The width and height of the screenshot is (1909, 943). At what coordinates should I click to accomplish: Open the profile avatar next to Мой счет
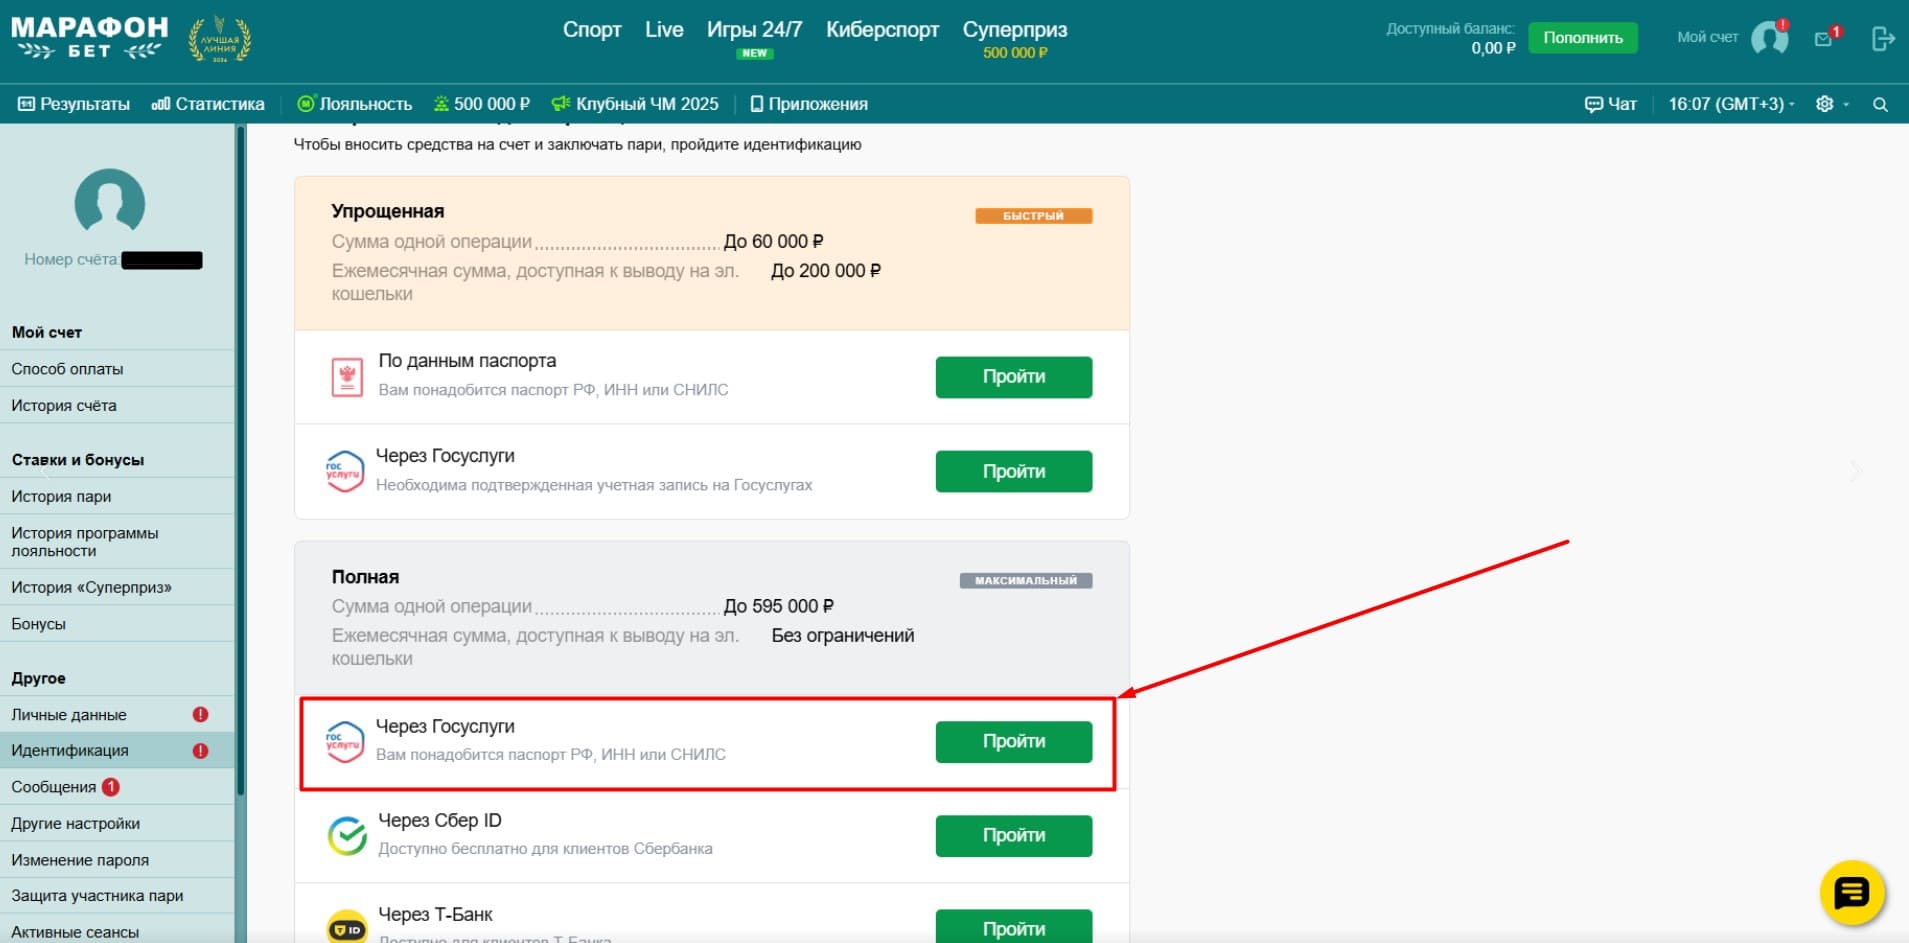1769,38
